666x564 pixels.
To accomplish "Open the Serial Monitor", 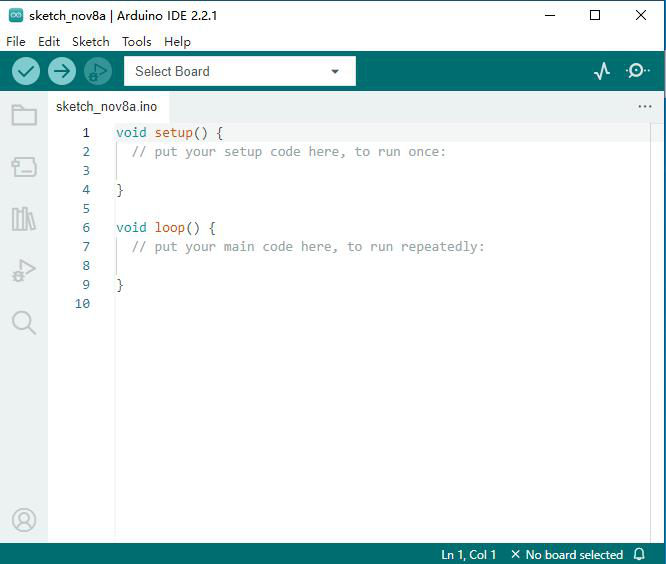I will [x=637, y=71].
